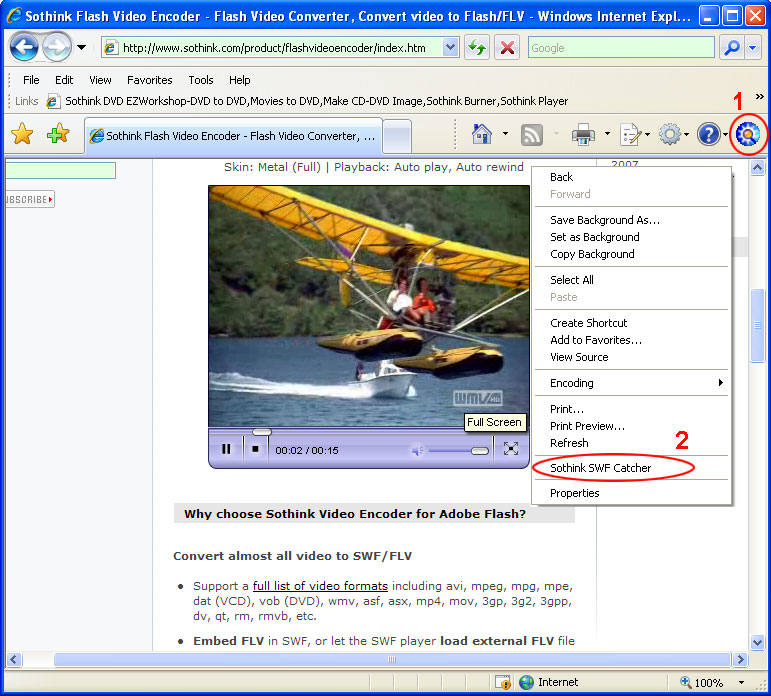Click the Forward arrow navigation button

click(57, 47)
